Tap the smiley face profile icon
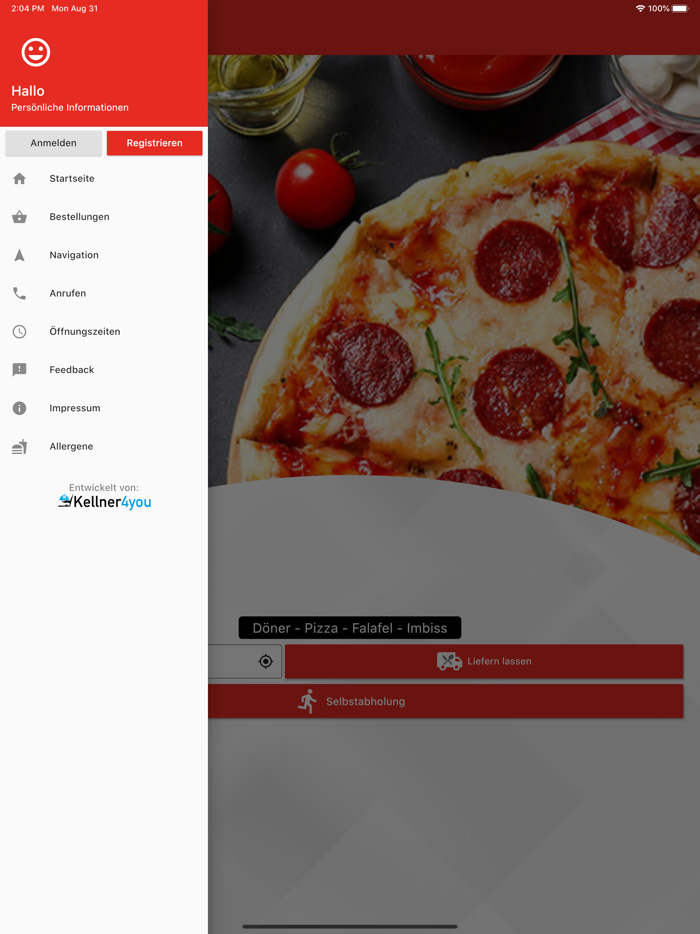Image resolution: width=700 pixels, height=934 pixels. (36, 52)
